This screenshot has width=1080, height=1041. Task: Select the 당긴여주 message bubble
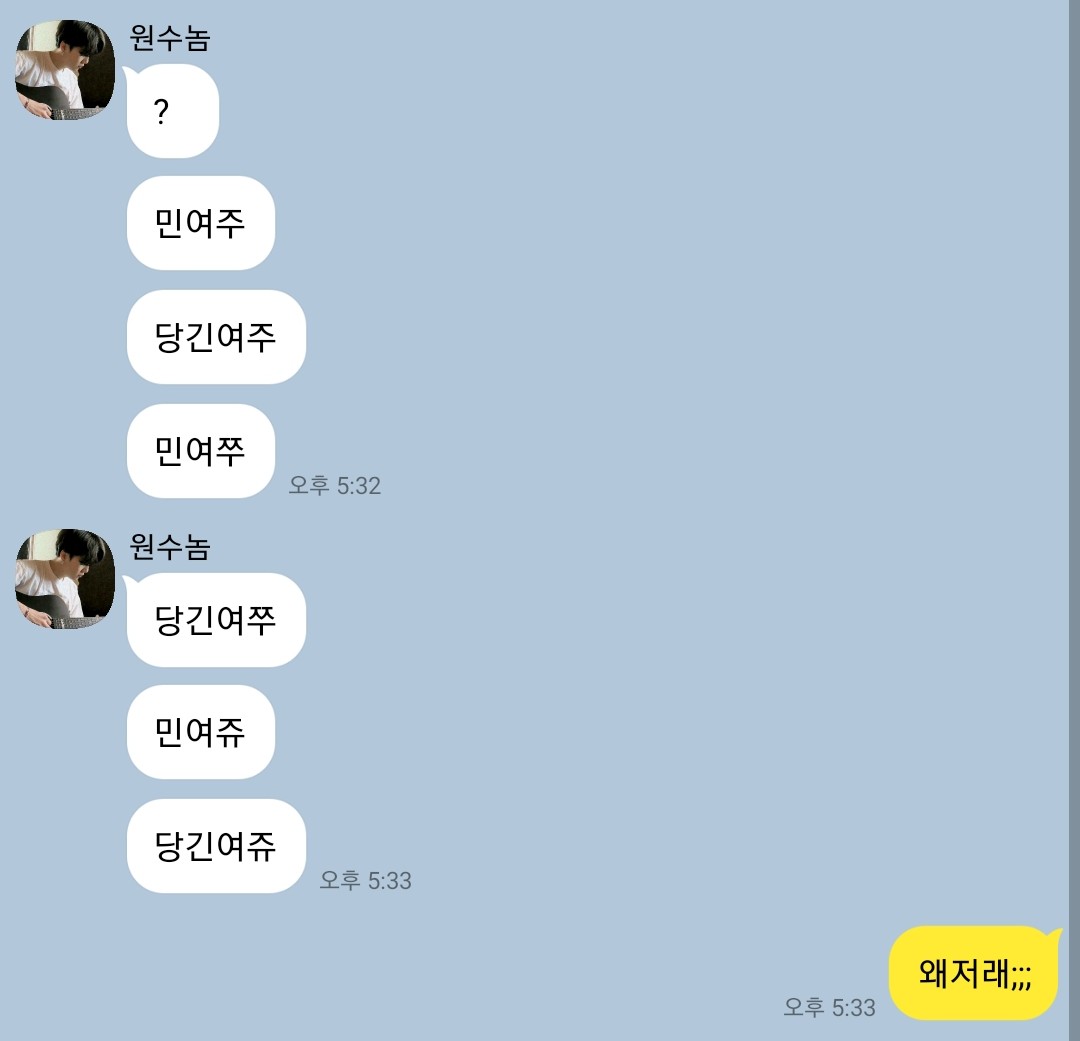pyautogui.click(x=216, y=337)
